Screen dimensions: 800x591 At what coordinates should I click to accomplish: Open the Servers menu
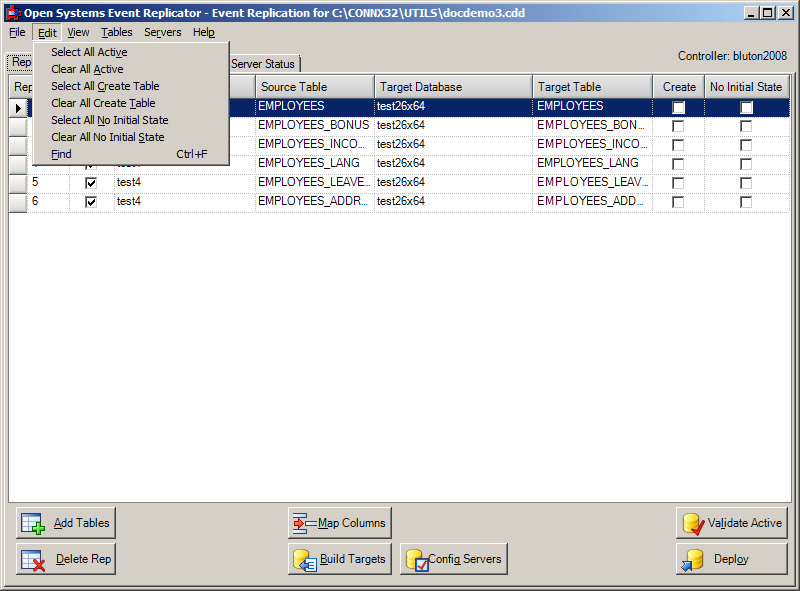pyautogui.click(x=162, y=32)
